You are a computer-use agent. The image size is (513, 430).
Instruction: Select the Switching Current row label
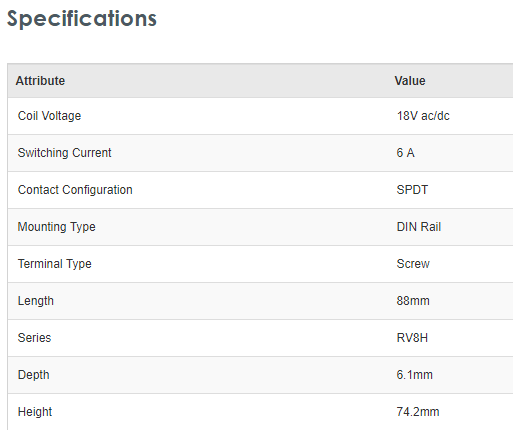pyautogui.click(x=64, y=153)
